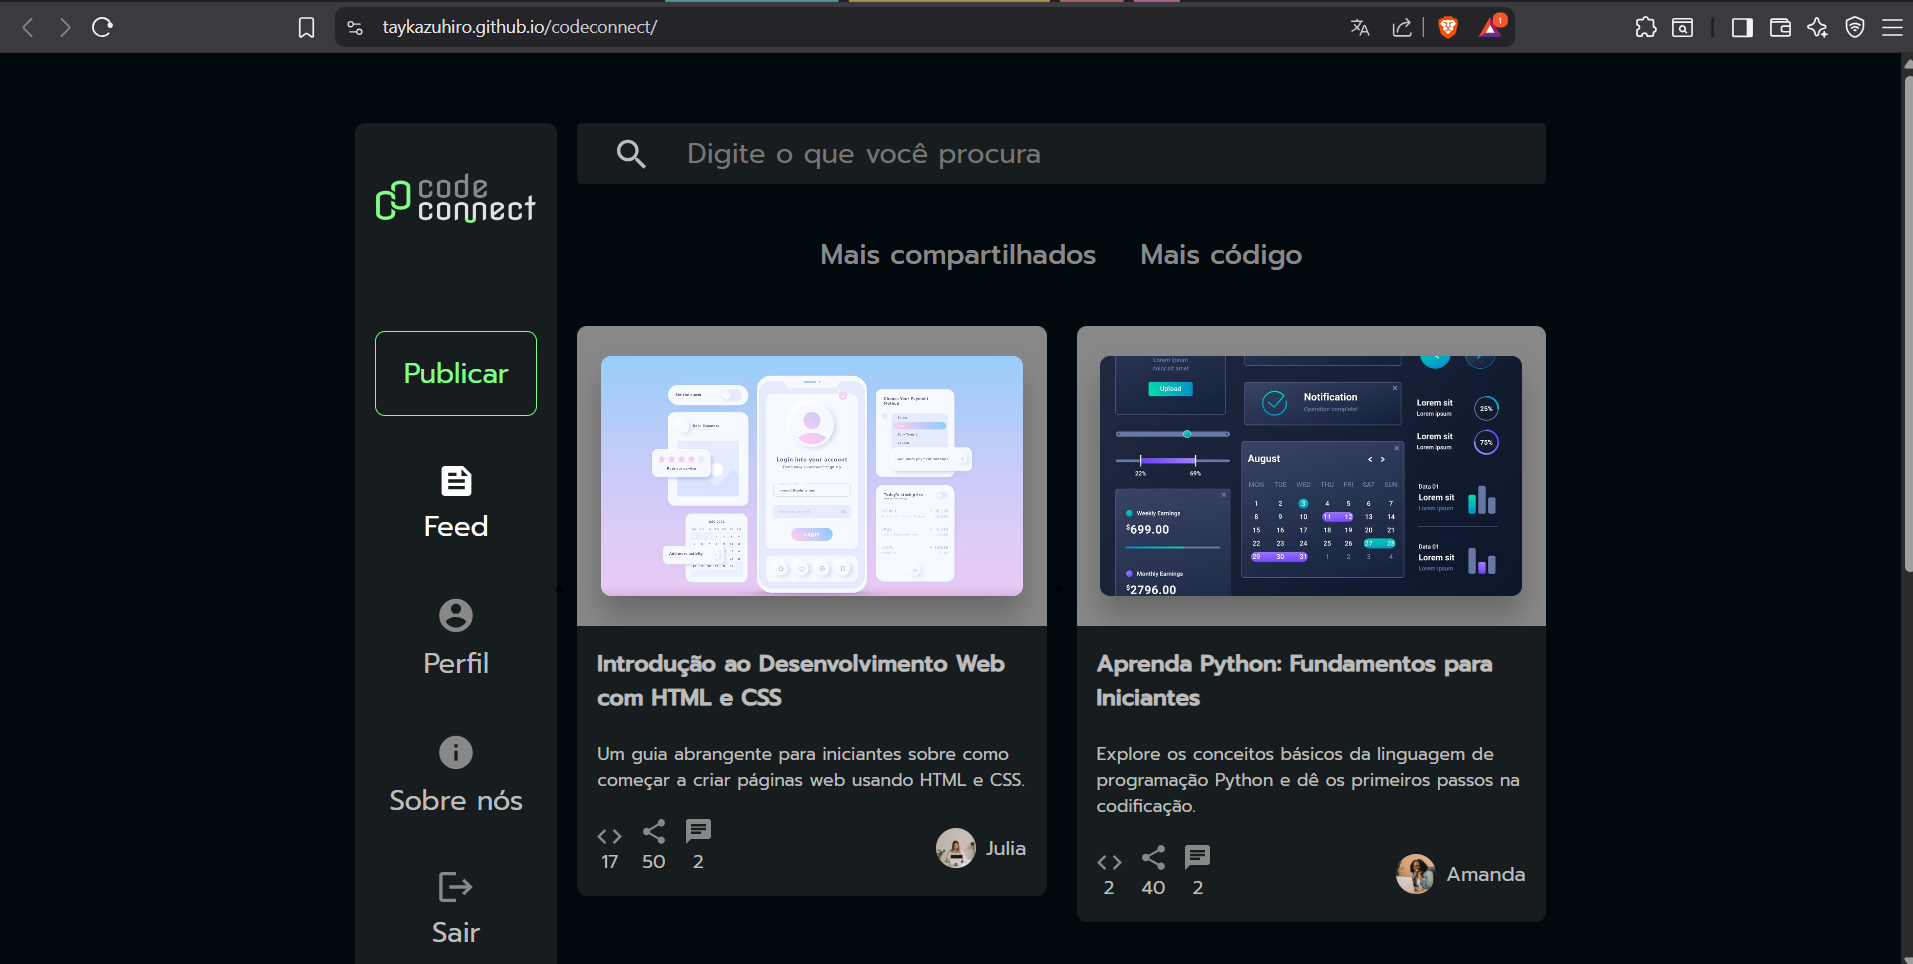Open the Sobre nós sidebar link
Viewport: 1913px width, 964px height.
pos(456,800)
